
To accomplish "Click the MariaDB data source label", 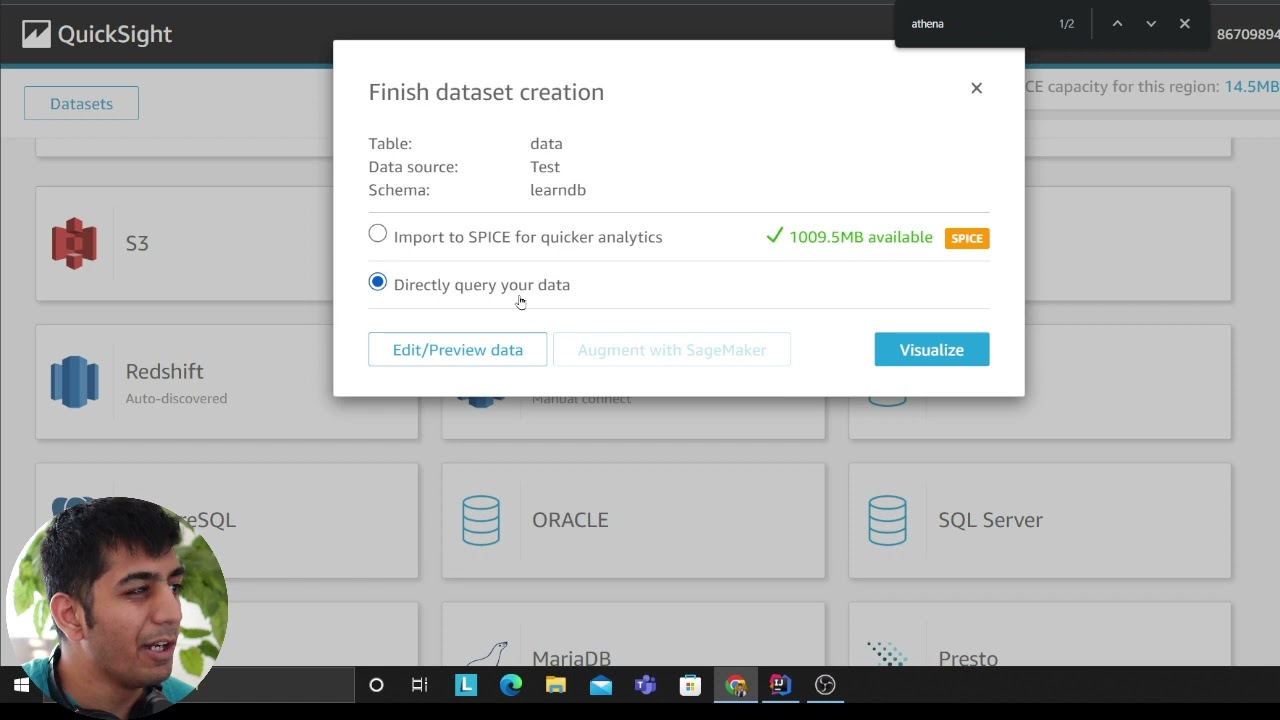I will click(x=571, y=658).
